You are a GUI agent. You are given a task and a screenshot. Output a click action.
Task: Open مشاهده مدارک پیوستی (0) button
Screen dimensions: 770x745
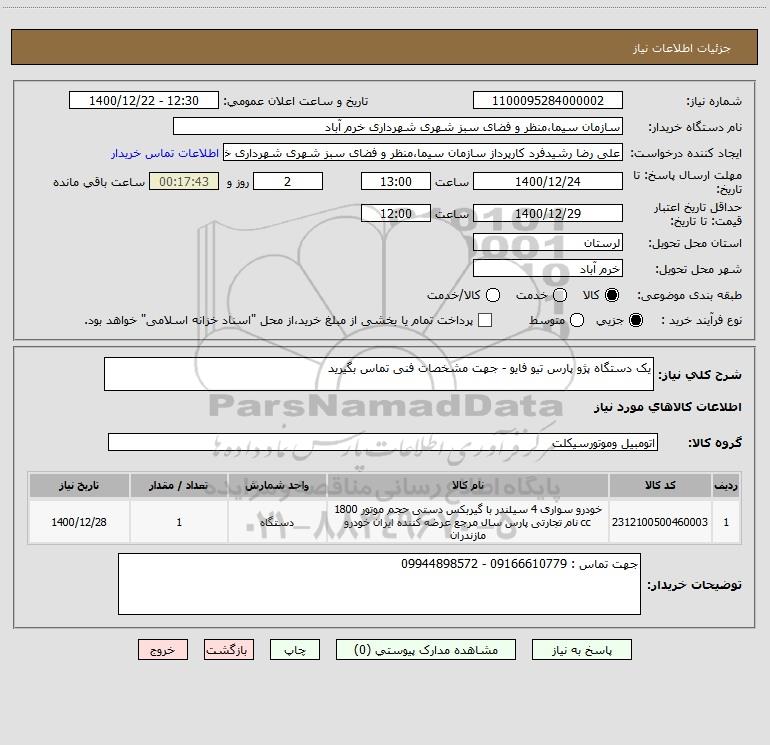pyautogui.click(x=426, y=649)
